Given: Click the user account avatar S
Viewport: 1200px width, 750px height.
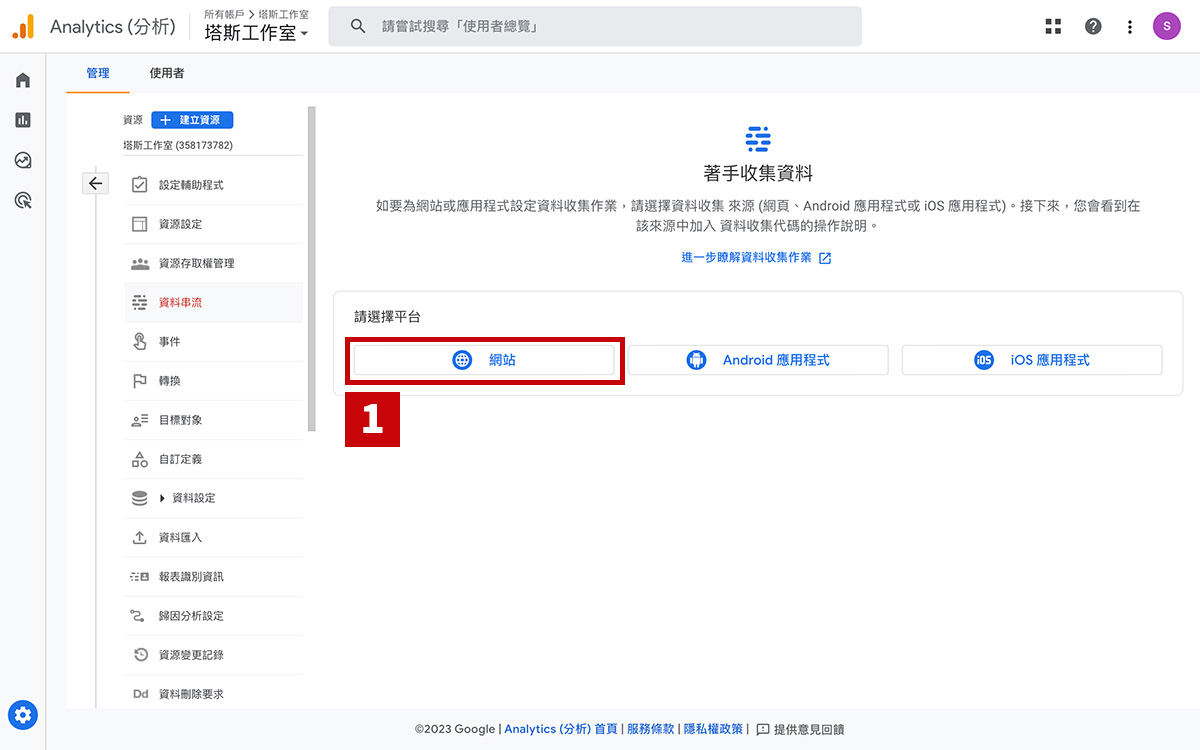Looking at the screenshot, I should [x=1167, y=27].
